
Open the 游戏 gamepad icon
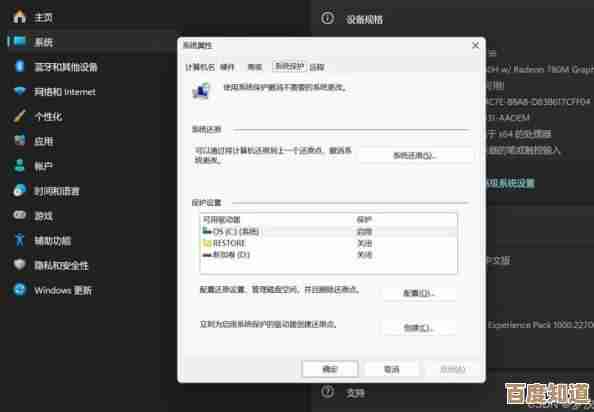pyautogui.click(x=19, y=215)
